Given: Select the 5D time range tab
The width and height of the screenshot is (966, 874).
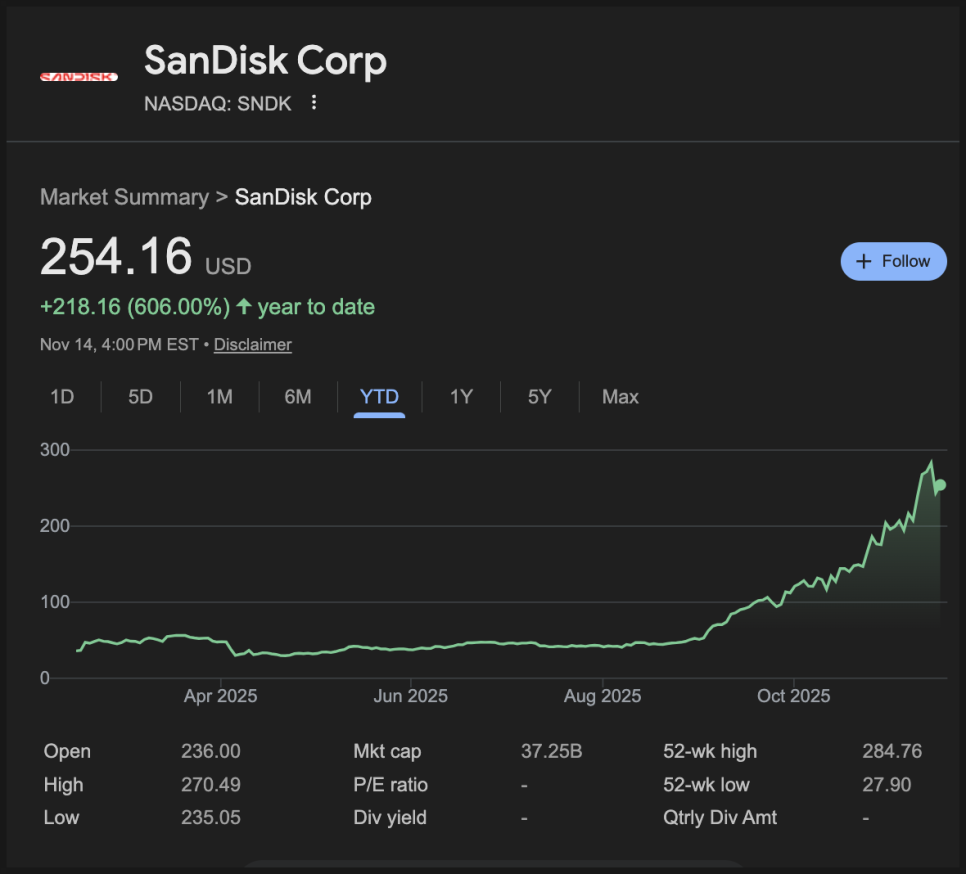Looking at the screenshot, I should click(x=140, y=397).
